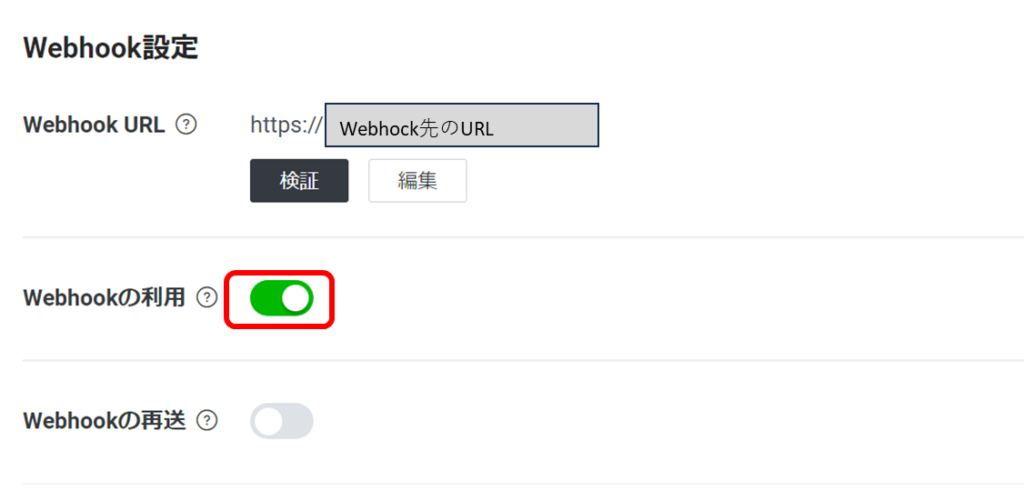Enable the Webhookの再送 toggle
The image size is (1024, 491).
pos(281,421)
